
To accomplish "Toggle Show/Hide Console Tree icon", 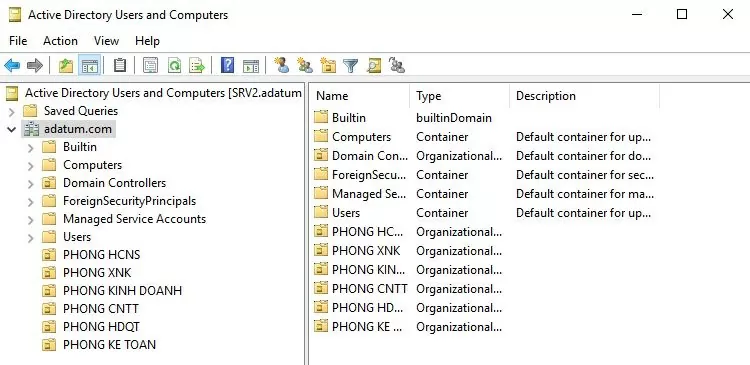I will pos(90,65).
